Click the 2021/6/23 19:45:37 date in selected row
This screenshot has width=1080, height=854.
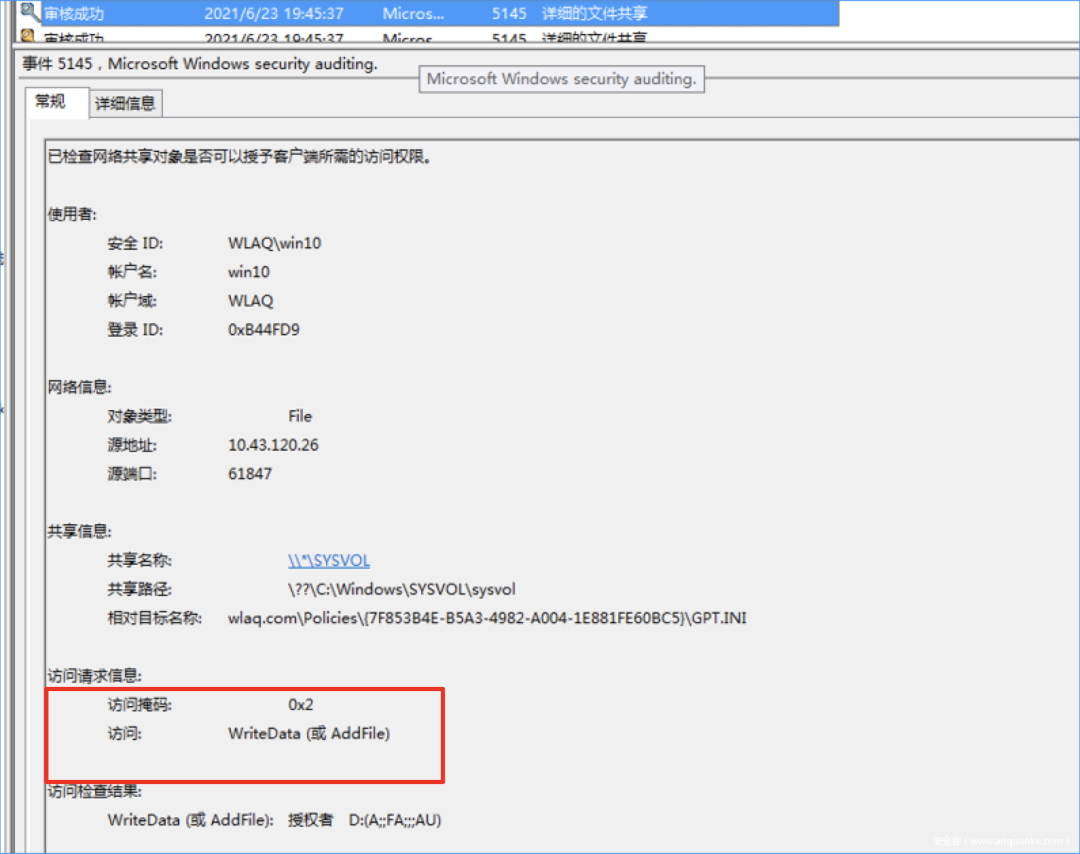pyautogui.click(x=273, y=13)
